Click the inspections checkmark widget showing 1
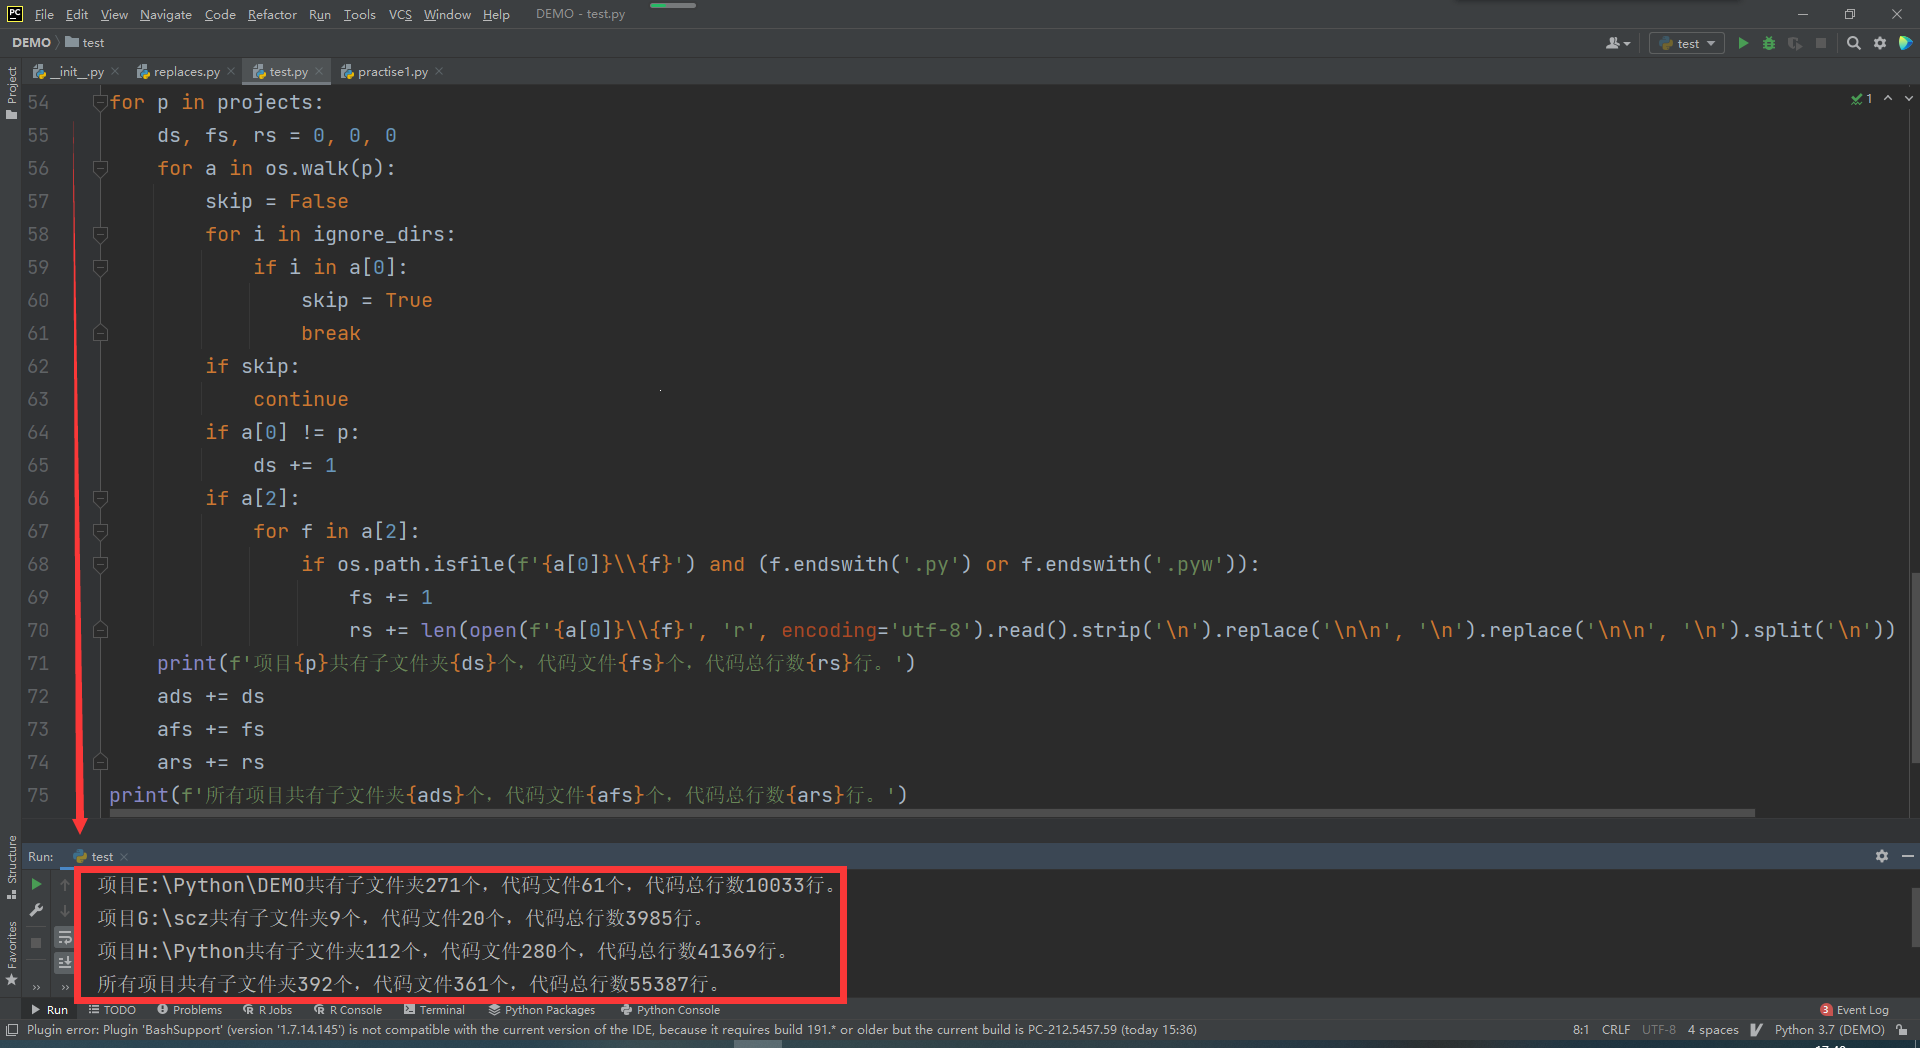The height and width of the screenshot is (1048, 1920). point(1861,99)
